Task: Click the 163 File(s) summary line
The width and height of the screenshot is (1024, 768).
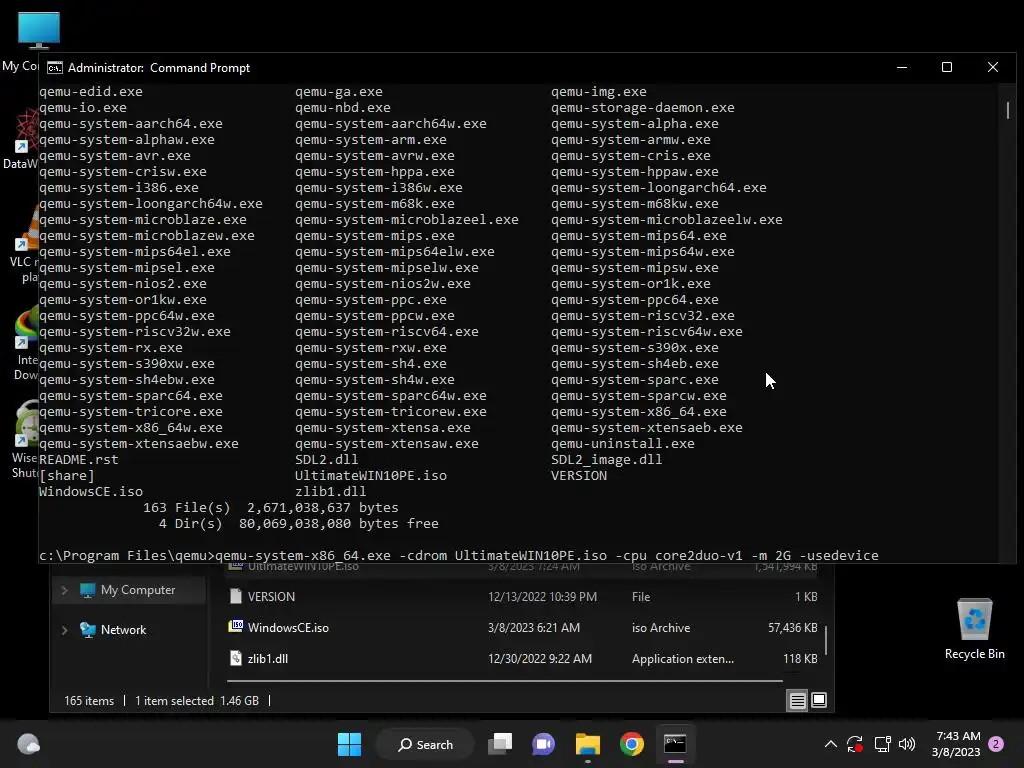Action: pos(270,507)
